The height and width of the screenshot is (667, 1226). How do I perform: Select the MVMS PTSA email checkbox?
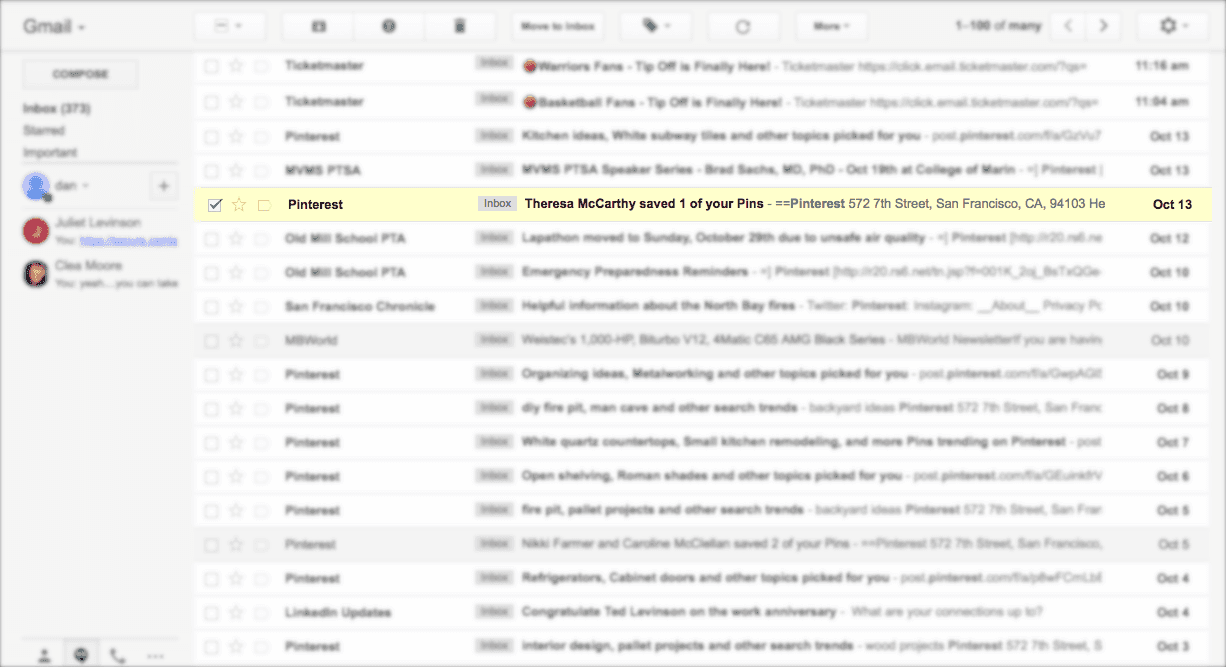pos(211,170)
